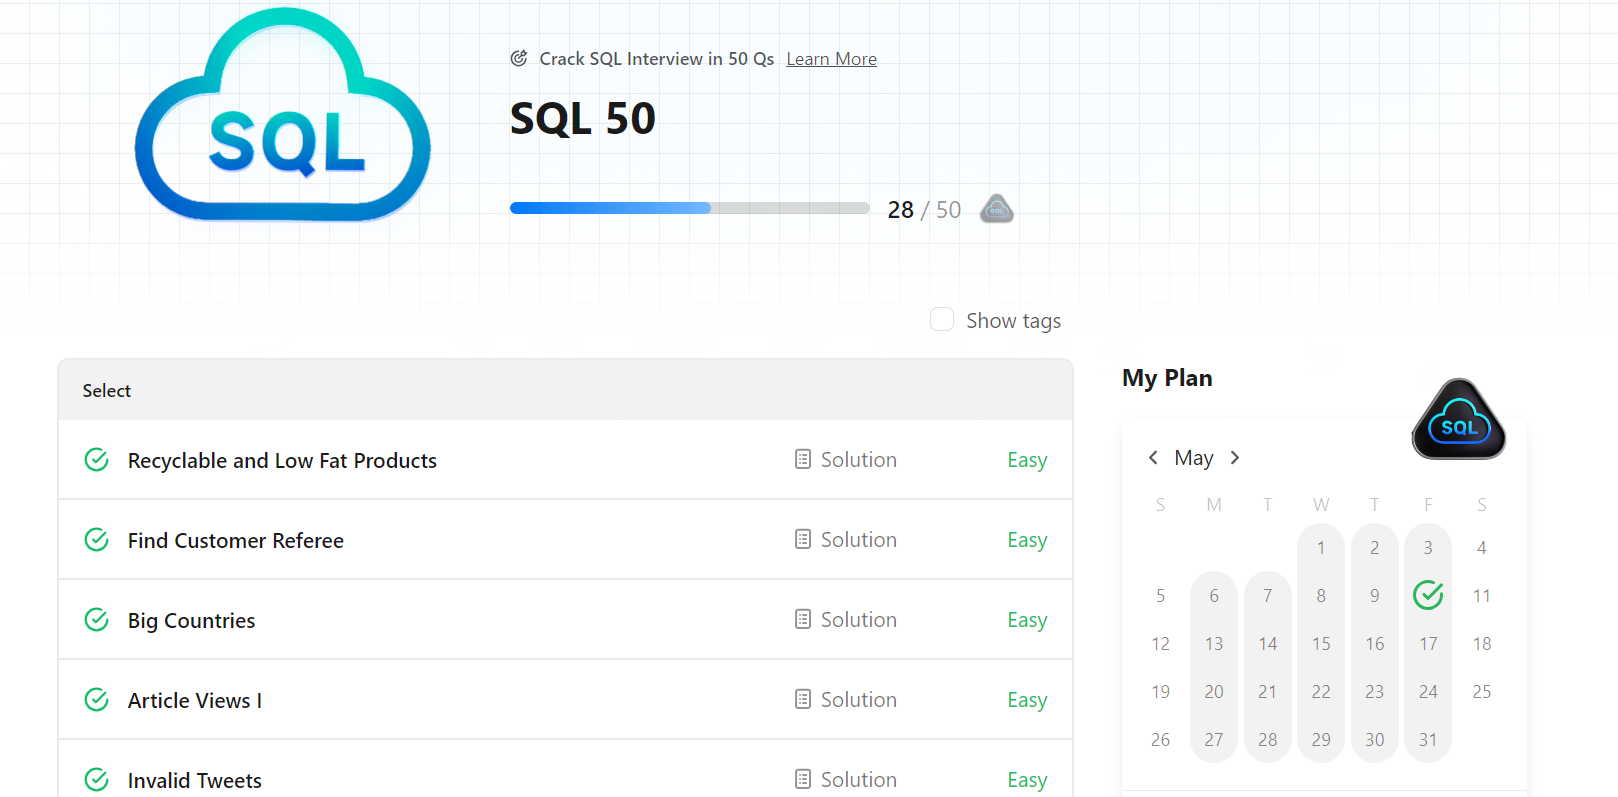Select May 29 in the calendar
Image resolution: width=1618 pixels, height=797 pixels.
[x=1321, y=739]
